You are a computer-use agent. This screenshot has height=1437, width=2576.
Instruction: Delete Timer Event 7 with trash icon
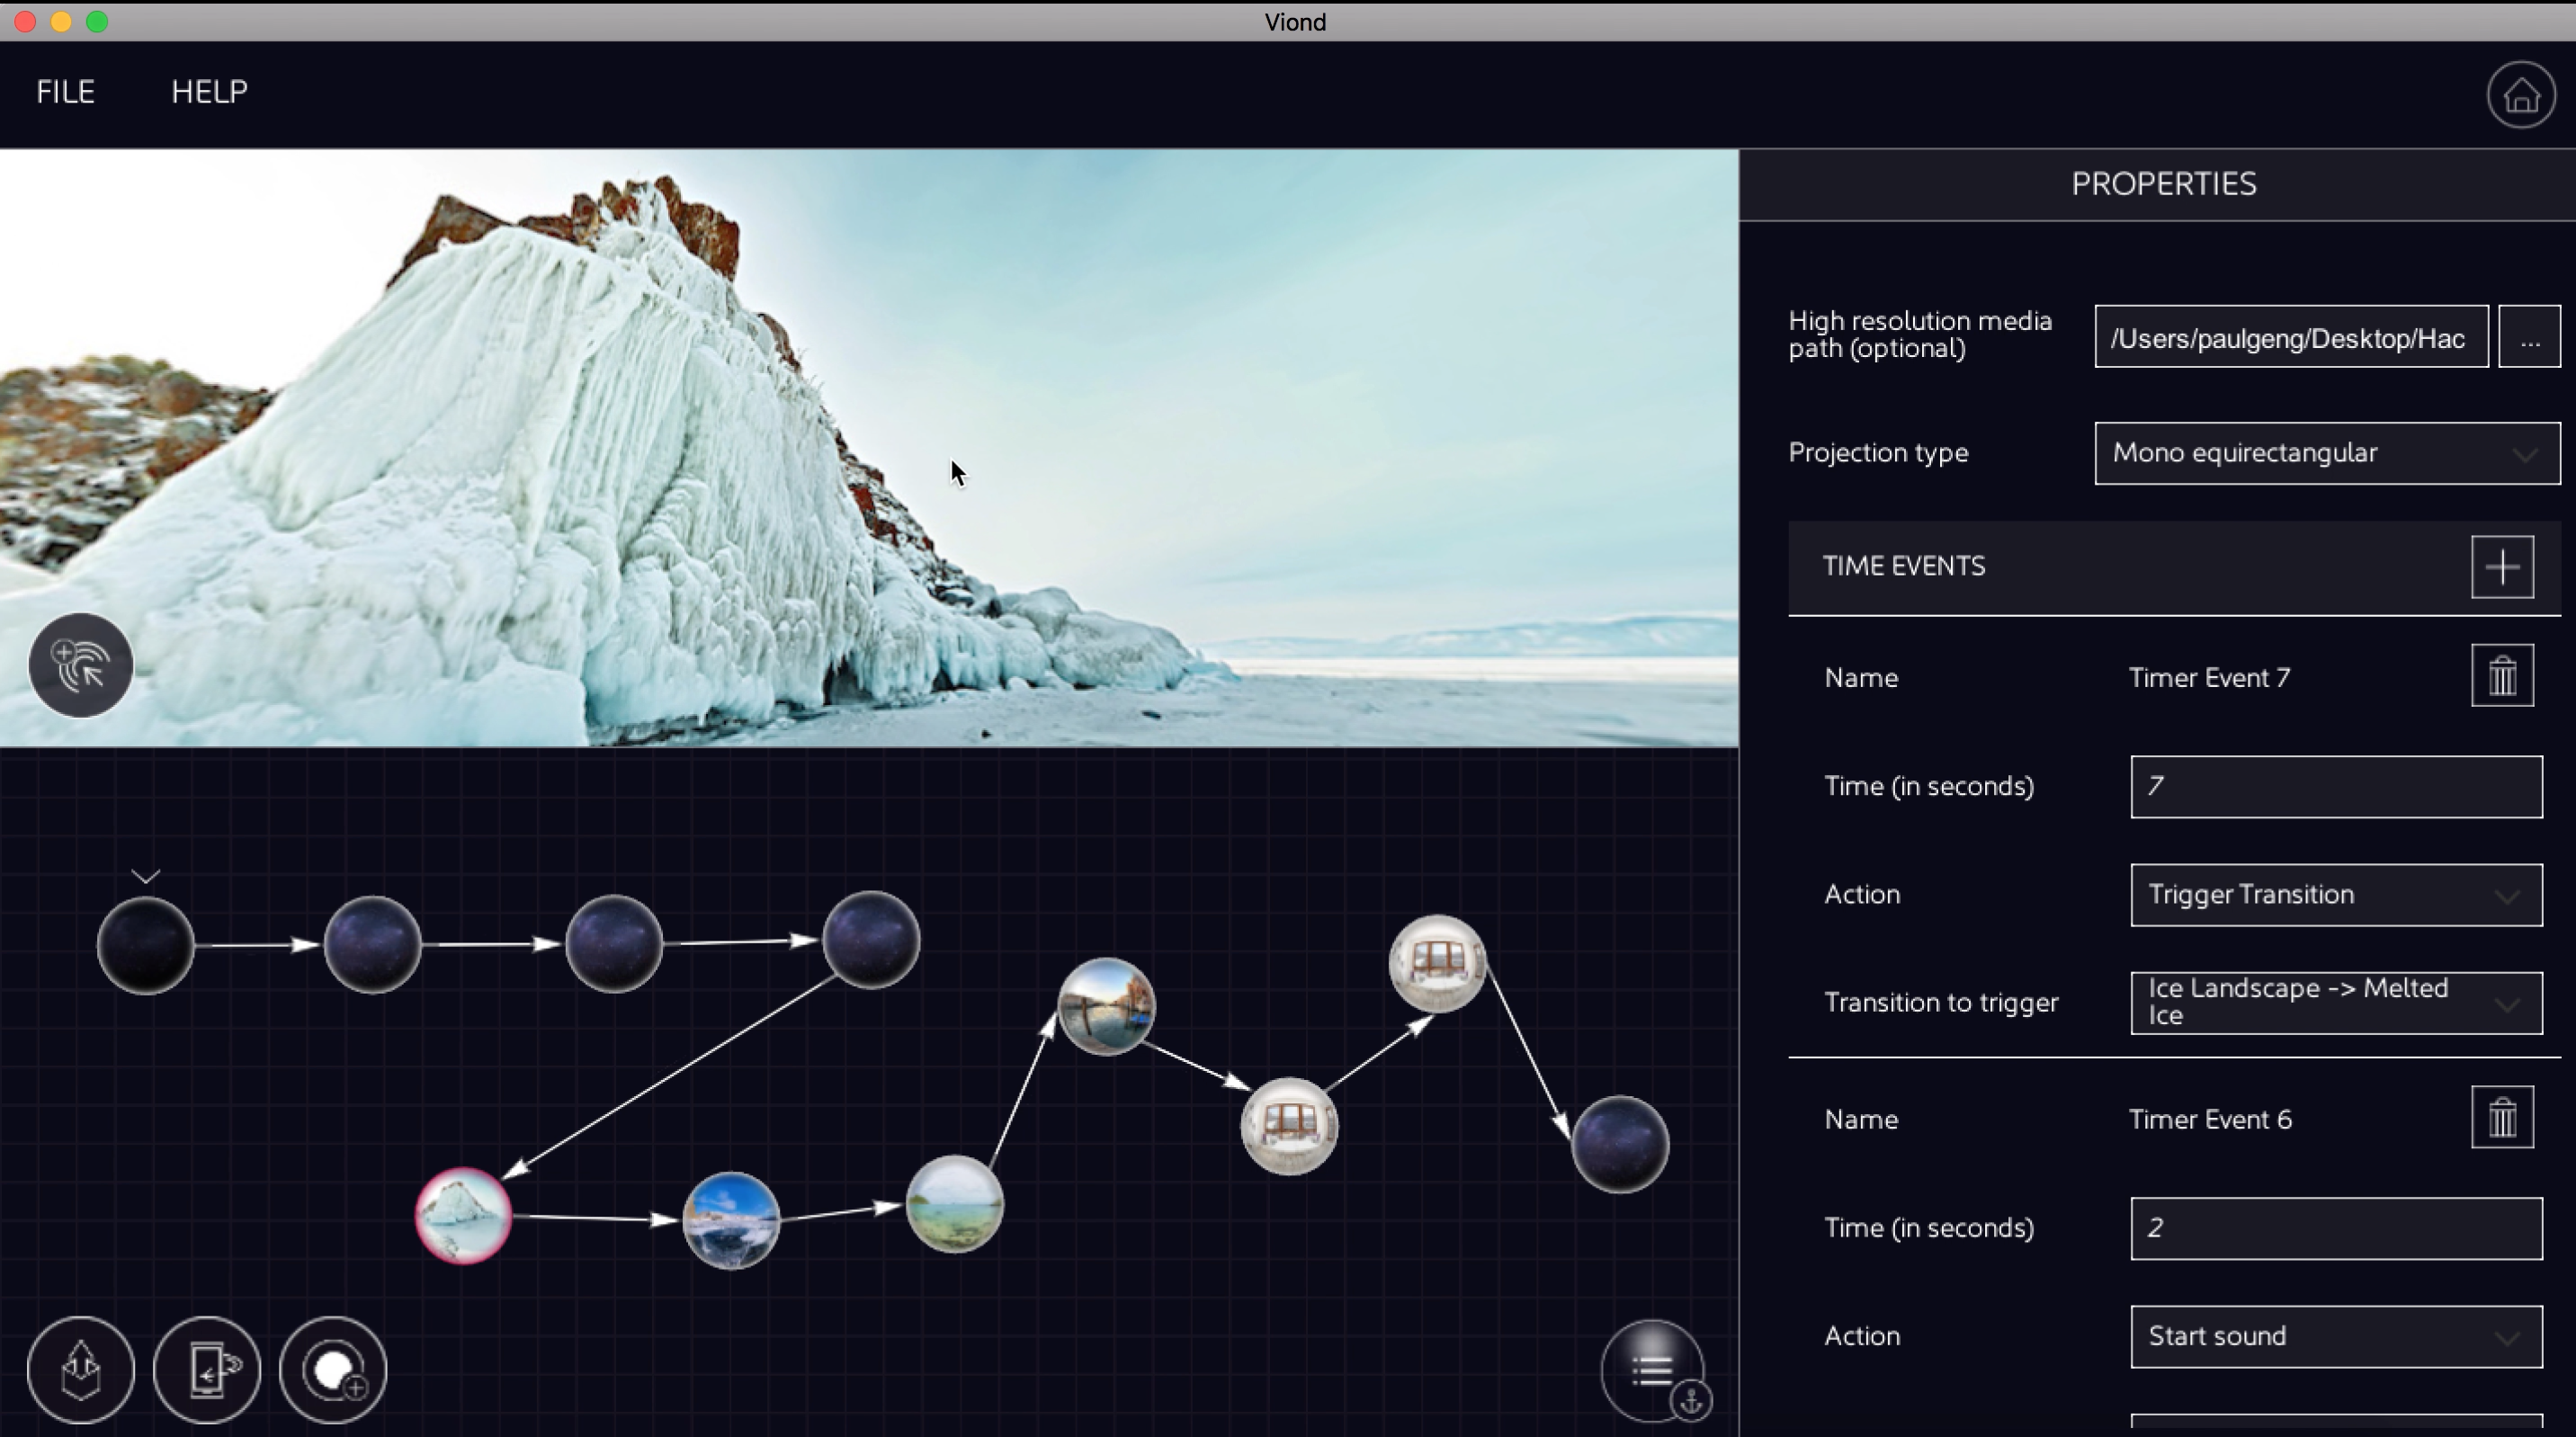[2502, 677]
